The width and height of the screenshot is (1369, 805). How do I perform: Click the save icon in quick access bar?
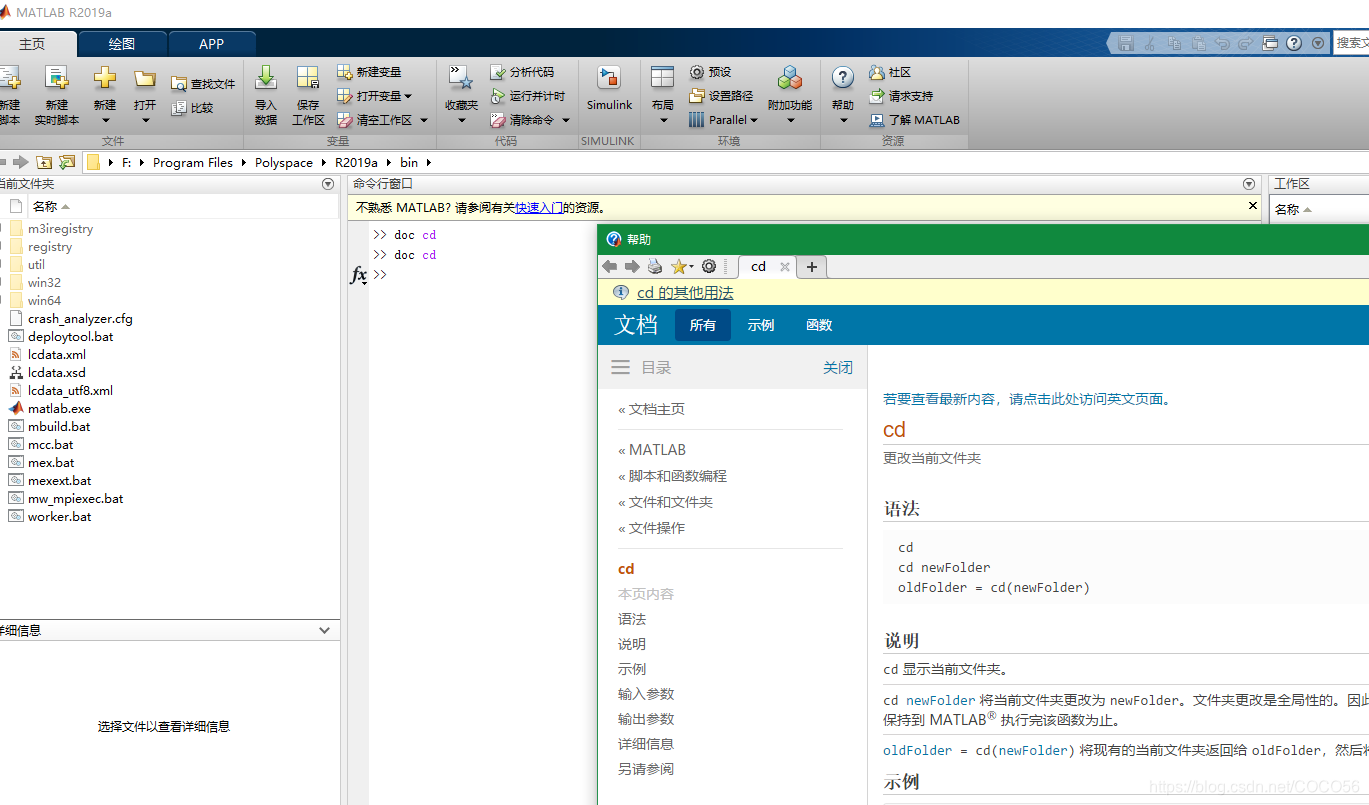pos(1126,43)
